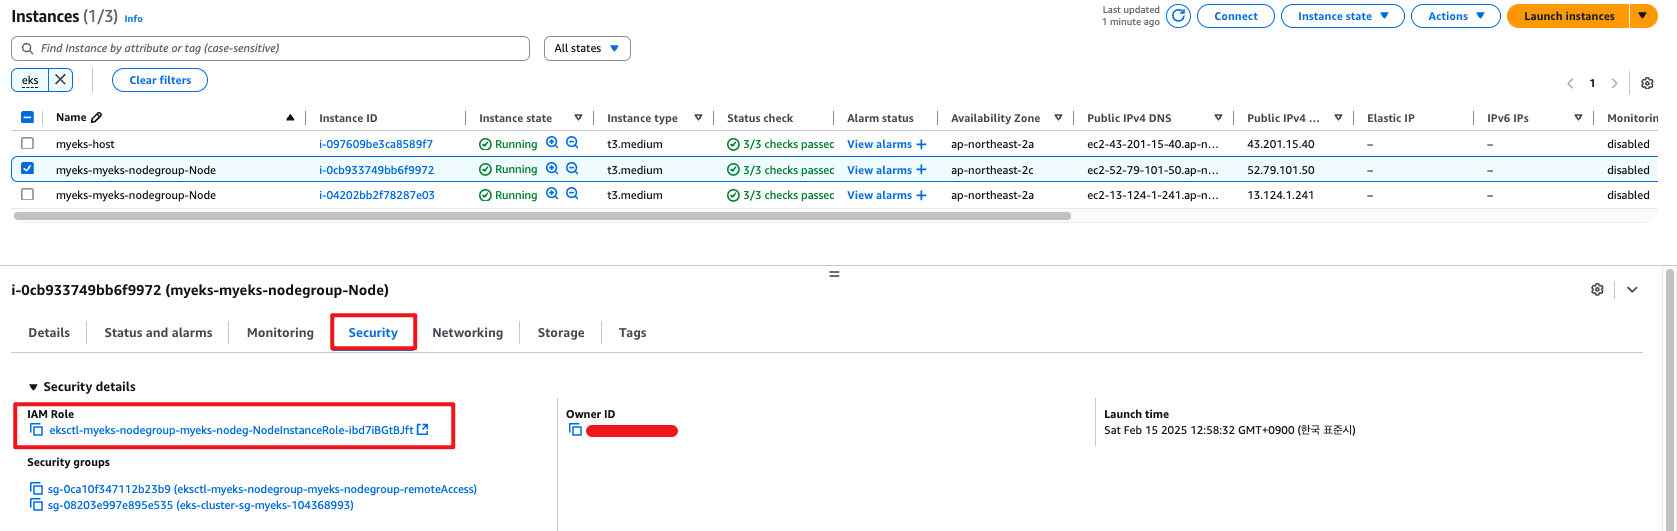
Task: Uncheck instance i-0cb933749bb6f9972 checkbox
Action: (28, 169)
